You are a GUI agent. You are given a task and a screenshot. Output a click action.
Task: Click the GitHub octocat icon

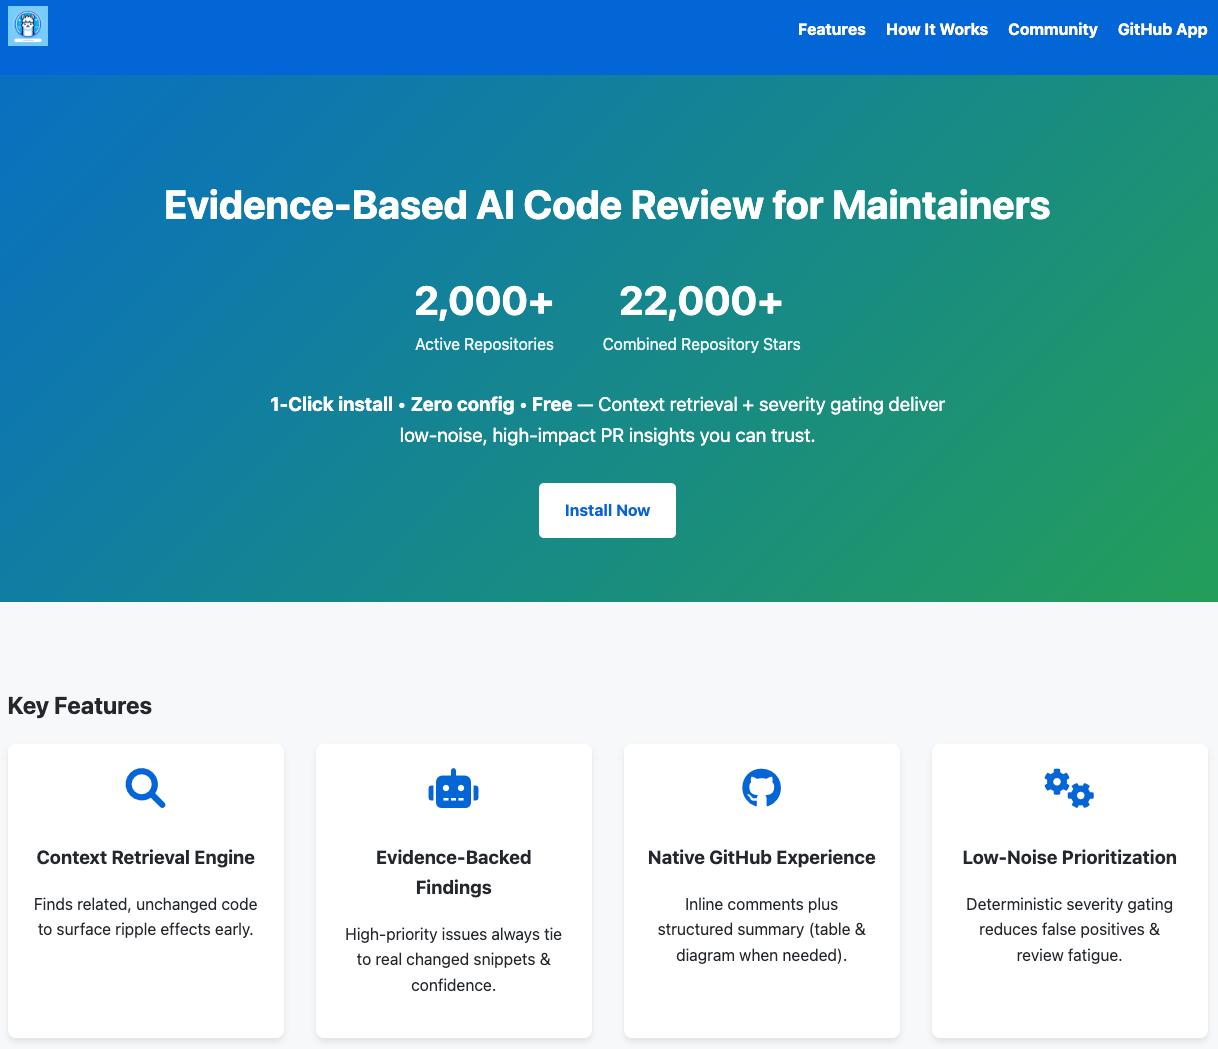coord(761,788)
